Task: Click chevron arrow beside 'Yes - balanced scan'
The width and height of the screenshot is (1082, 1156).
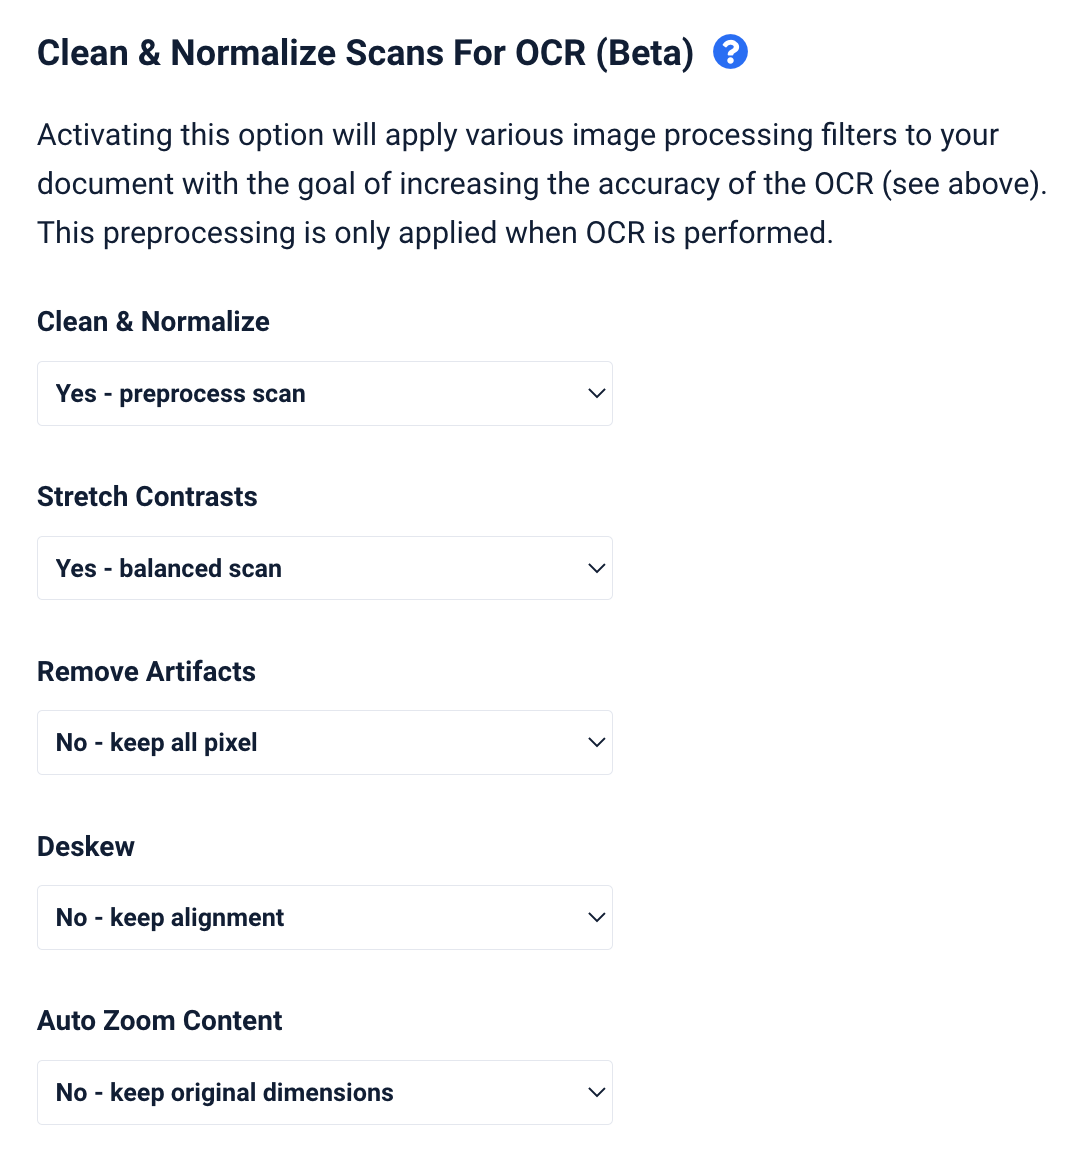Action: pyautogui.click(x=596, y=568)
